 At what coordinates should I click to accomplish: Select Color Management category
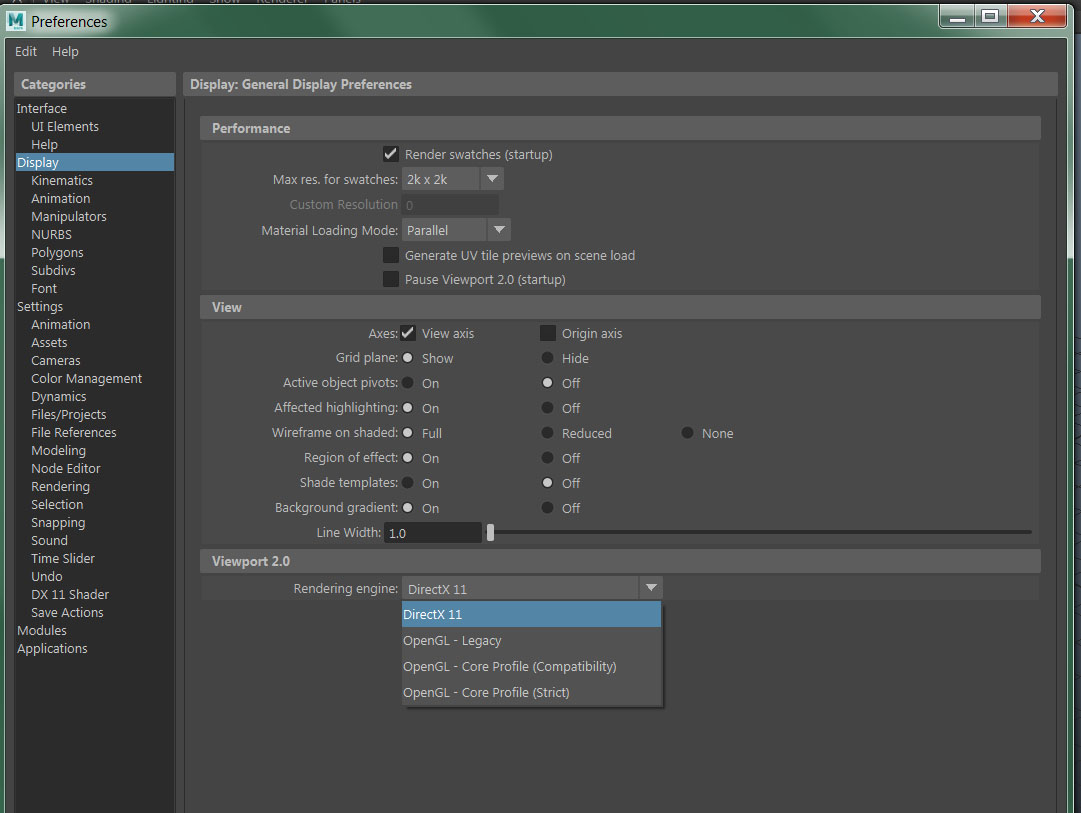click(86, 379)
